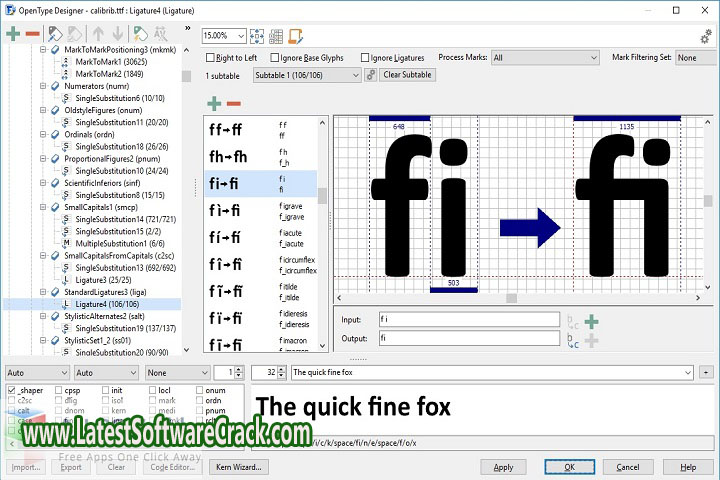This screenshot has width=720, height=480.
Task: Click the plus button right of preview text
Action: pos(706,373)
